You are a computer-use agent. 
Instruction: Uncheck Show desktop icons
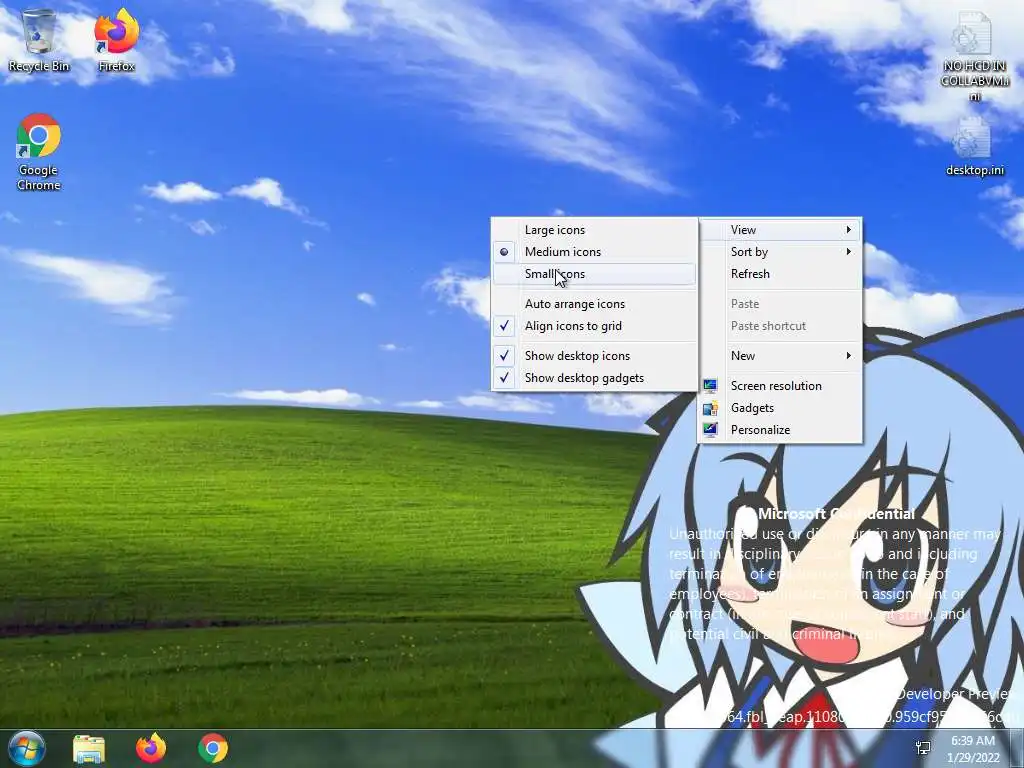tap(594, 356)
